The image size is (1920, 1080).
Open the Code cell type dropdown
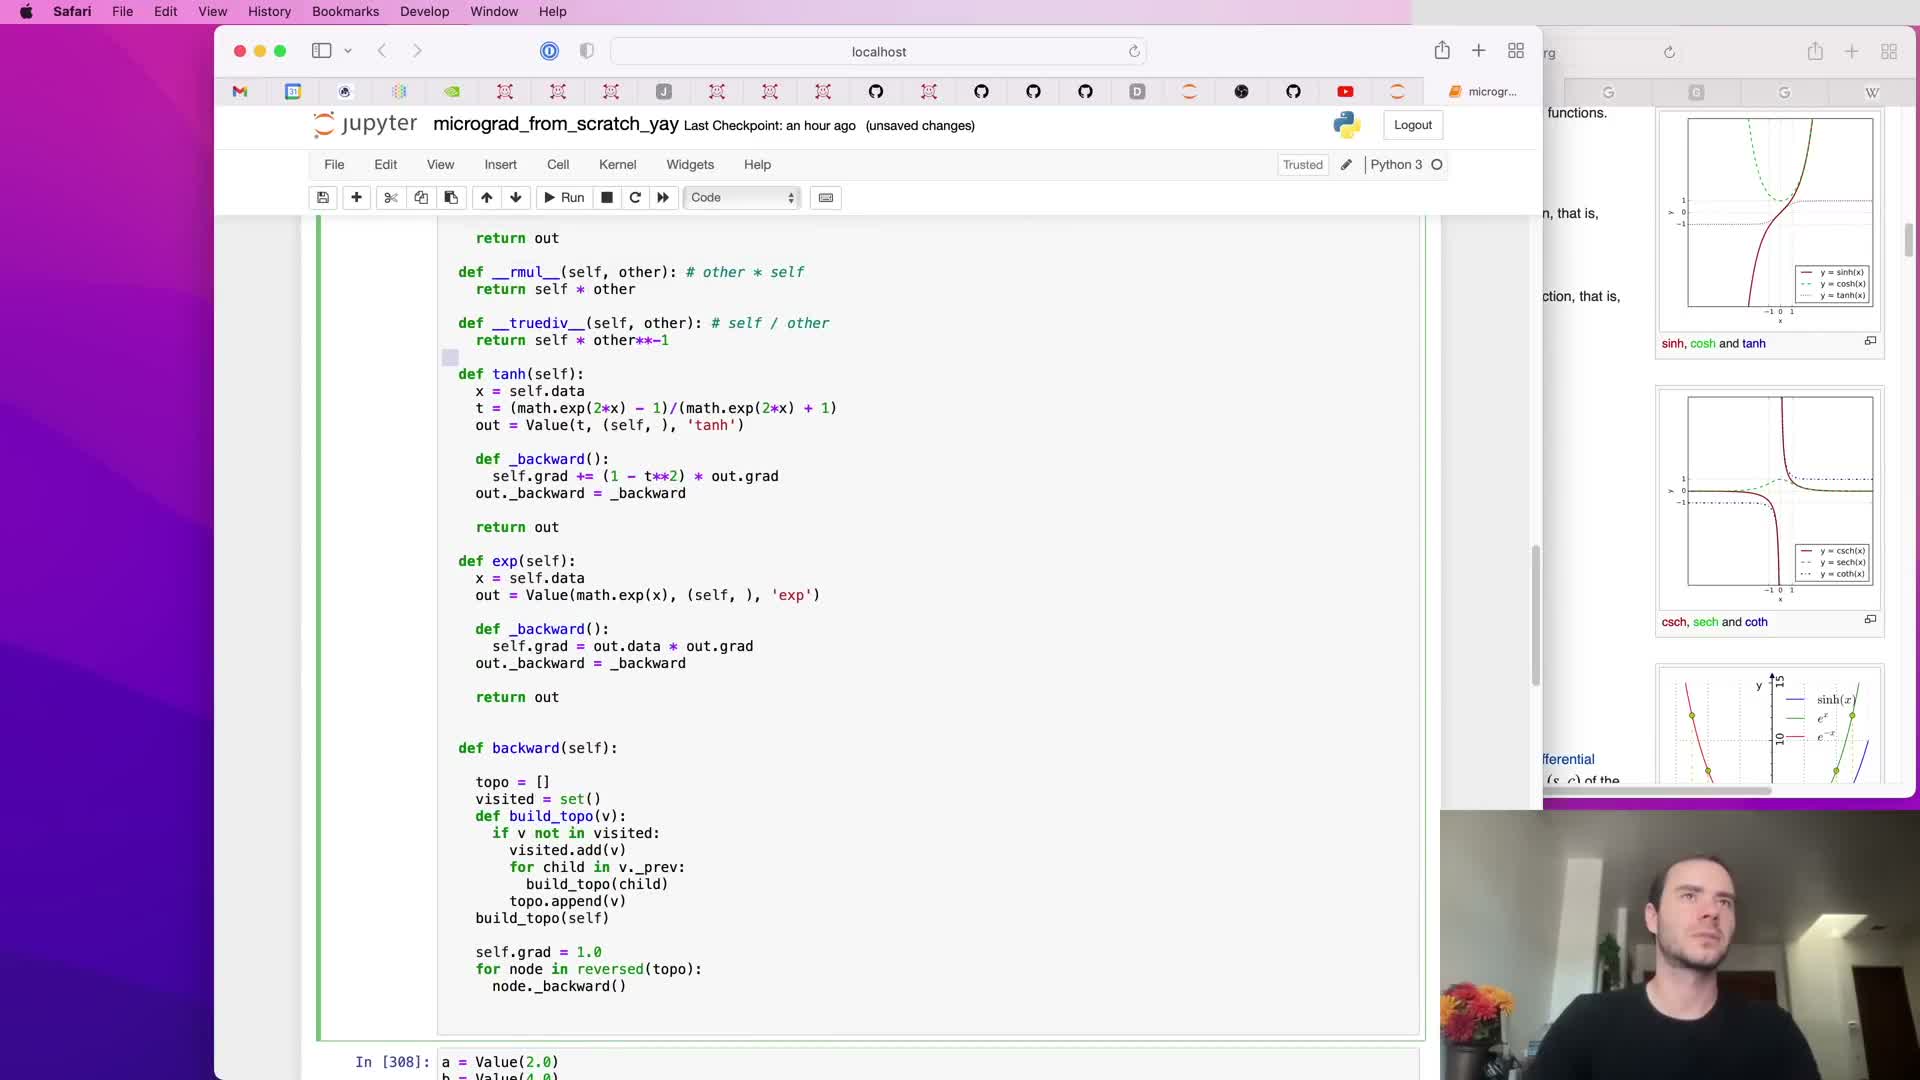click(742, 198)
